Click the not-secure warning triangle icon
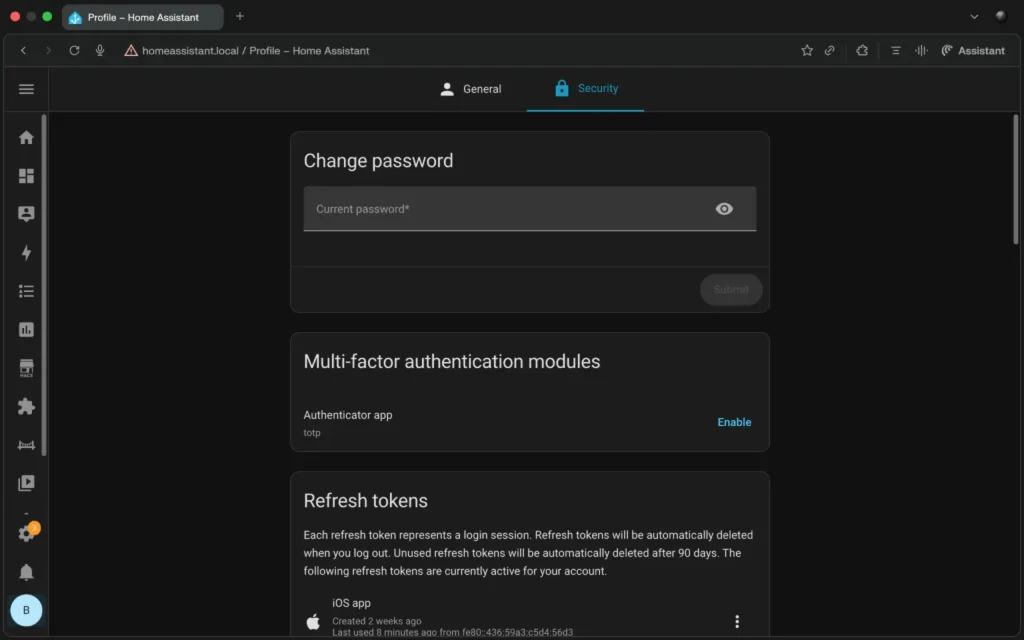The height and width of the screenshot is (640, 1024). pyautogui.click(x=131, y=50)
